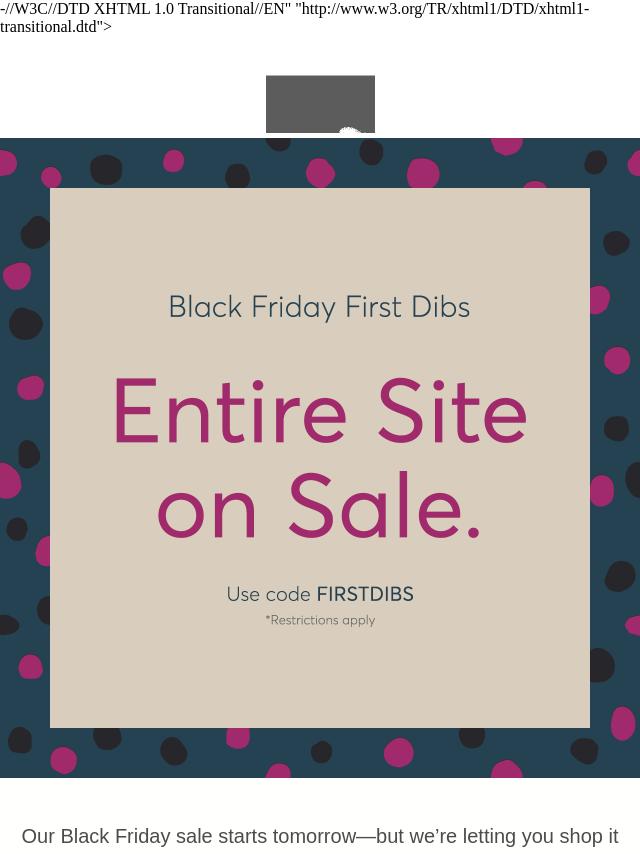
Task: Click the "Use code" label
Action: (x=269, y=594)
